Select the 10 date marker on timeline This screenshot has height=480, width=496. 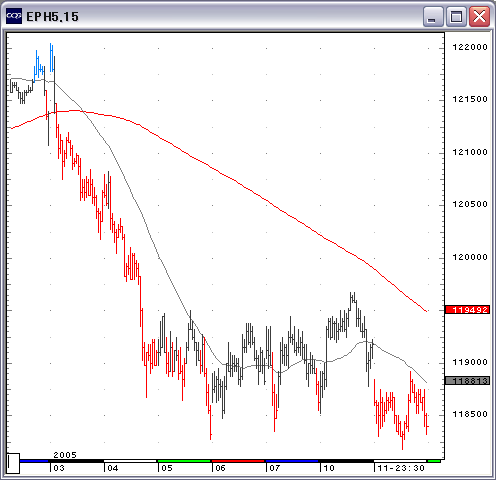click(x=329, y=468)
